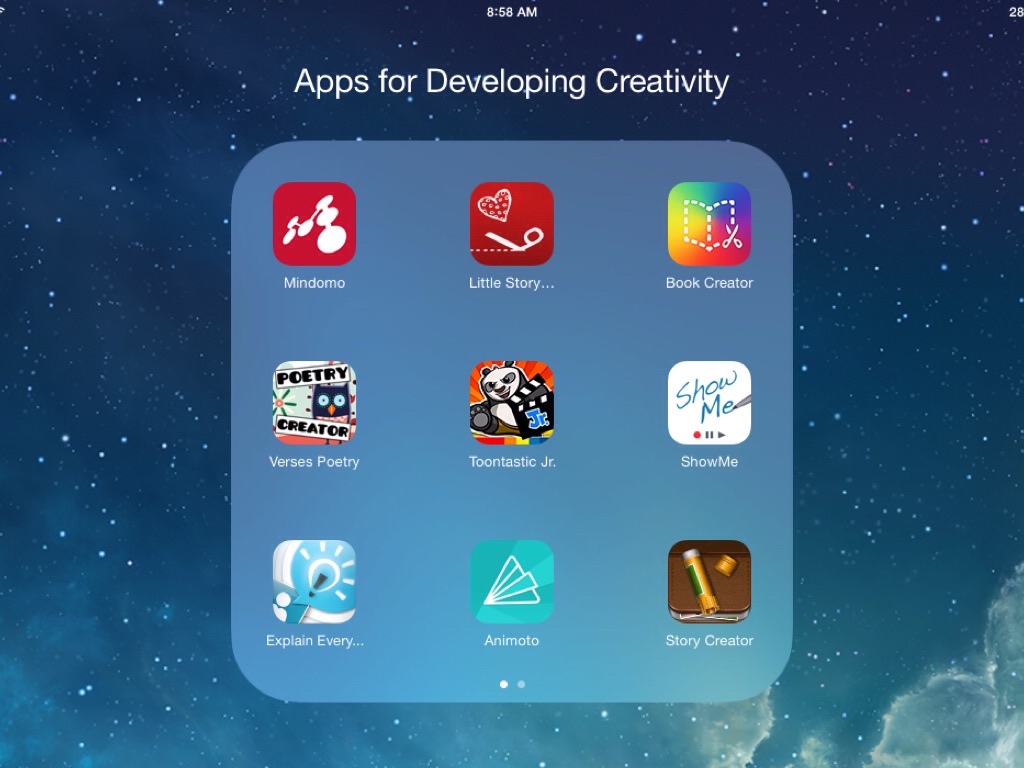Tap the 'ShowMe' app label
Image resolution: width=1024 pixels, height=768 pixels.
point(709,462)
